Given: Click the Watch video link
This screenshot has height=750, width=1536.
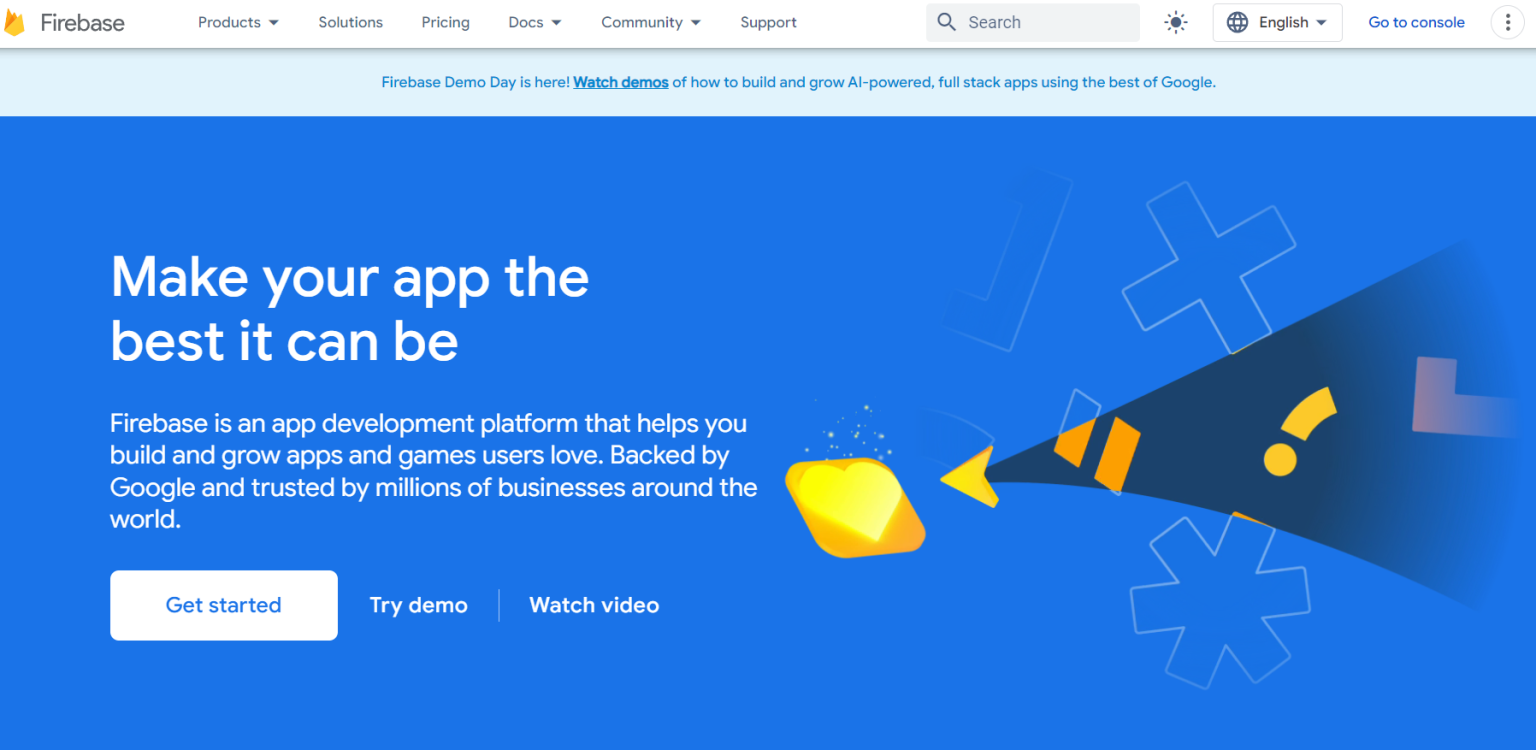Looking at the screenshot, I should (594, 605).
